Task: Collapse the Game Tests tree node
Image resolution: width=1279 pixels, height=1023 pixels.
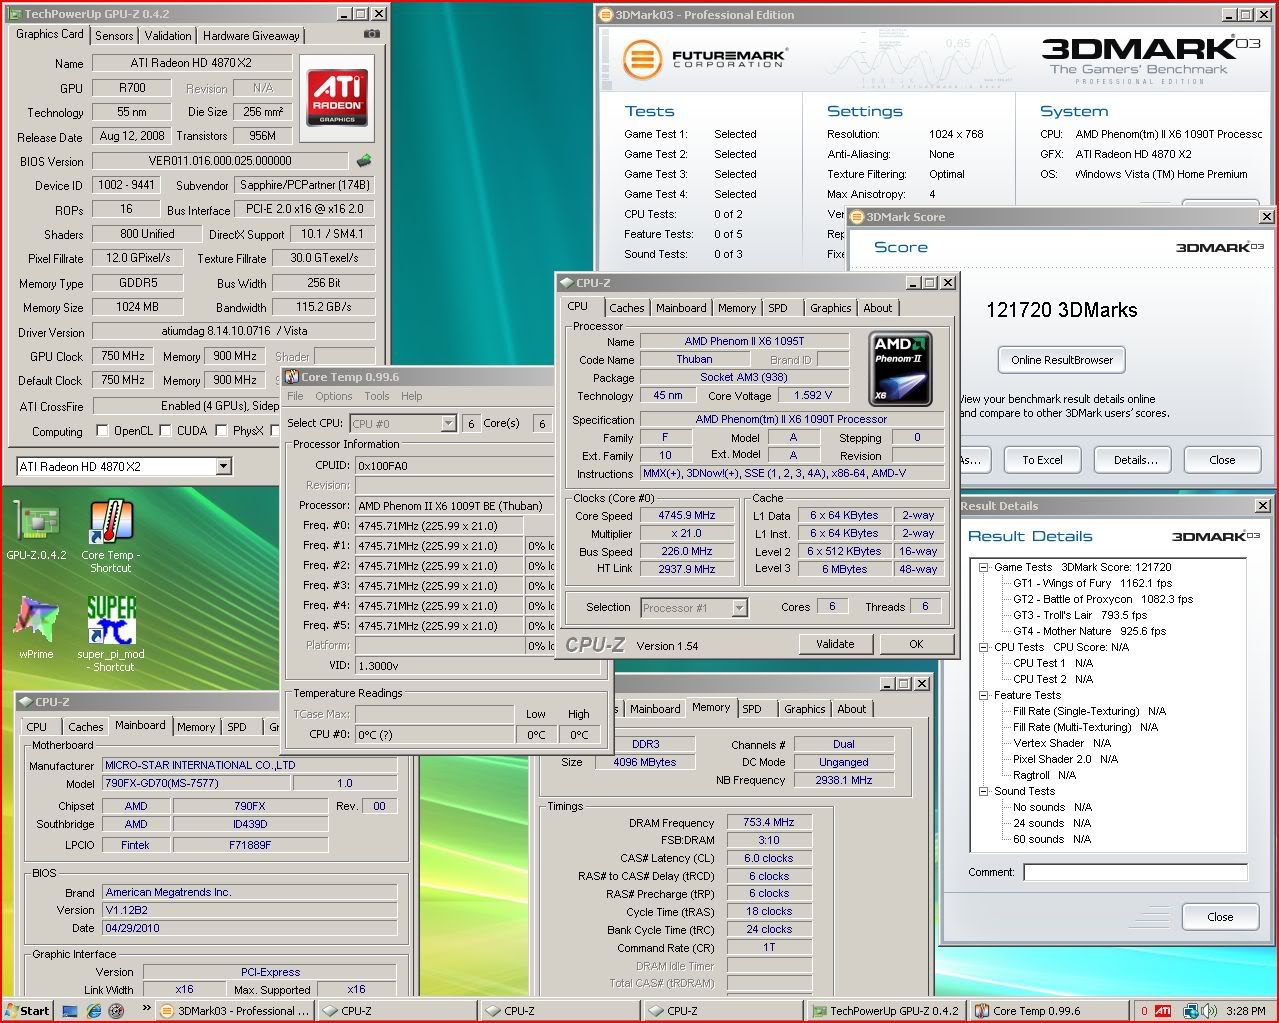Action: click(x=985, y=567)
